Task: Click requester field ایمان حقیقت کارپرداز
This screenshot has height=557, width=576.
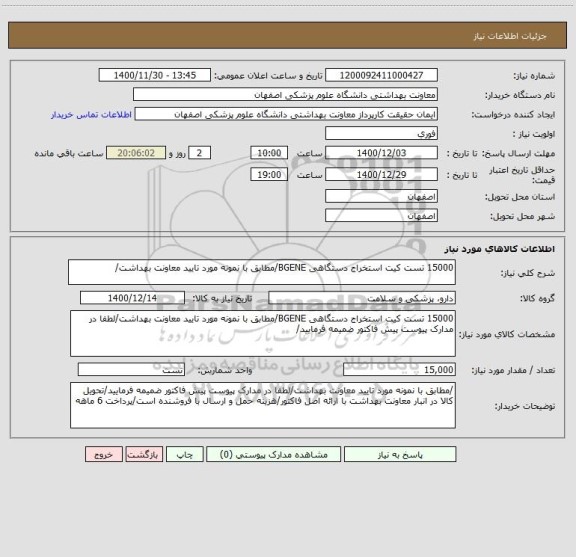Action: pos(286,114)
